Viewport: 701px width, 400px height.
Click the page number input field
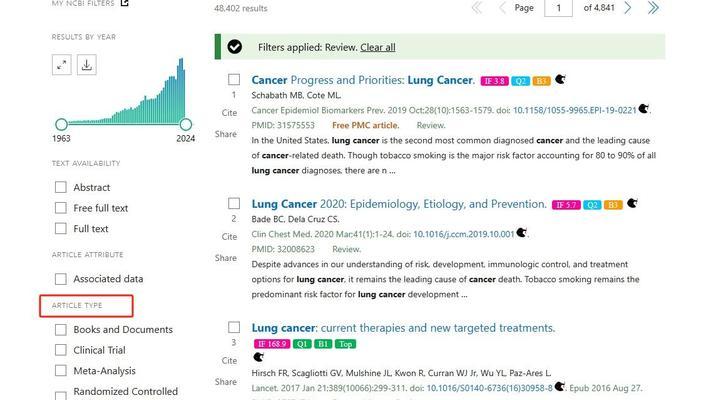[558, 8]
